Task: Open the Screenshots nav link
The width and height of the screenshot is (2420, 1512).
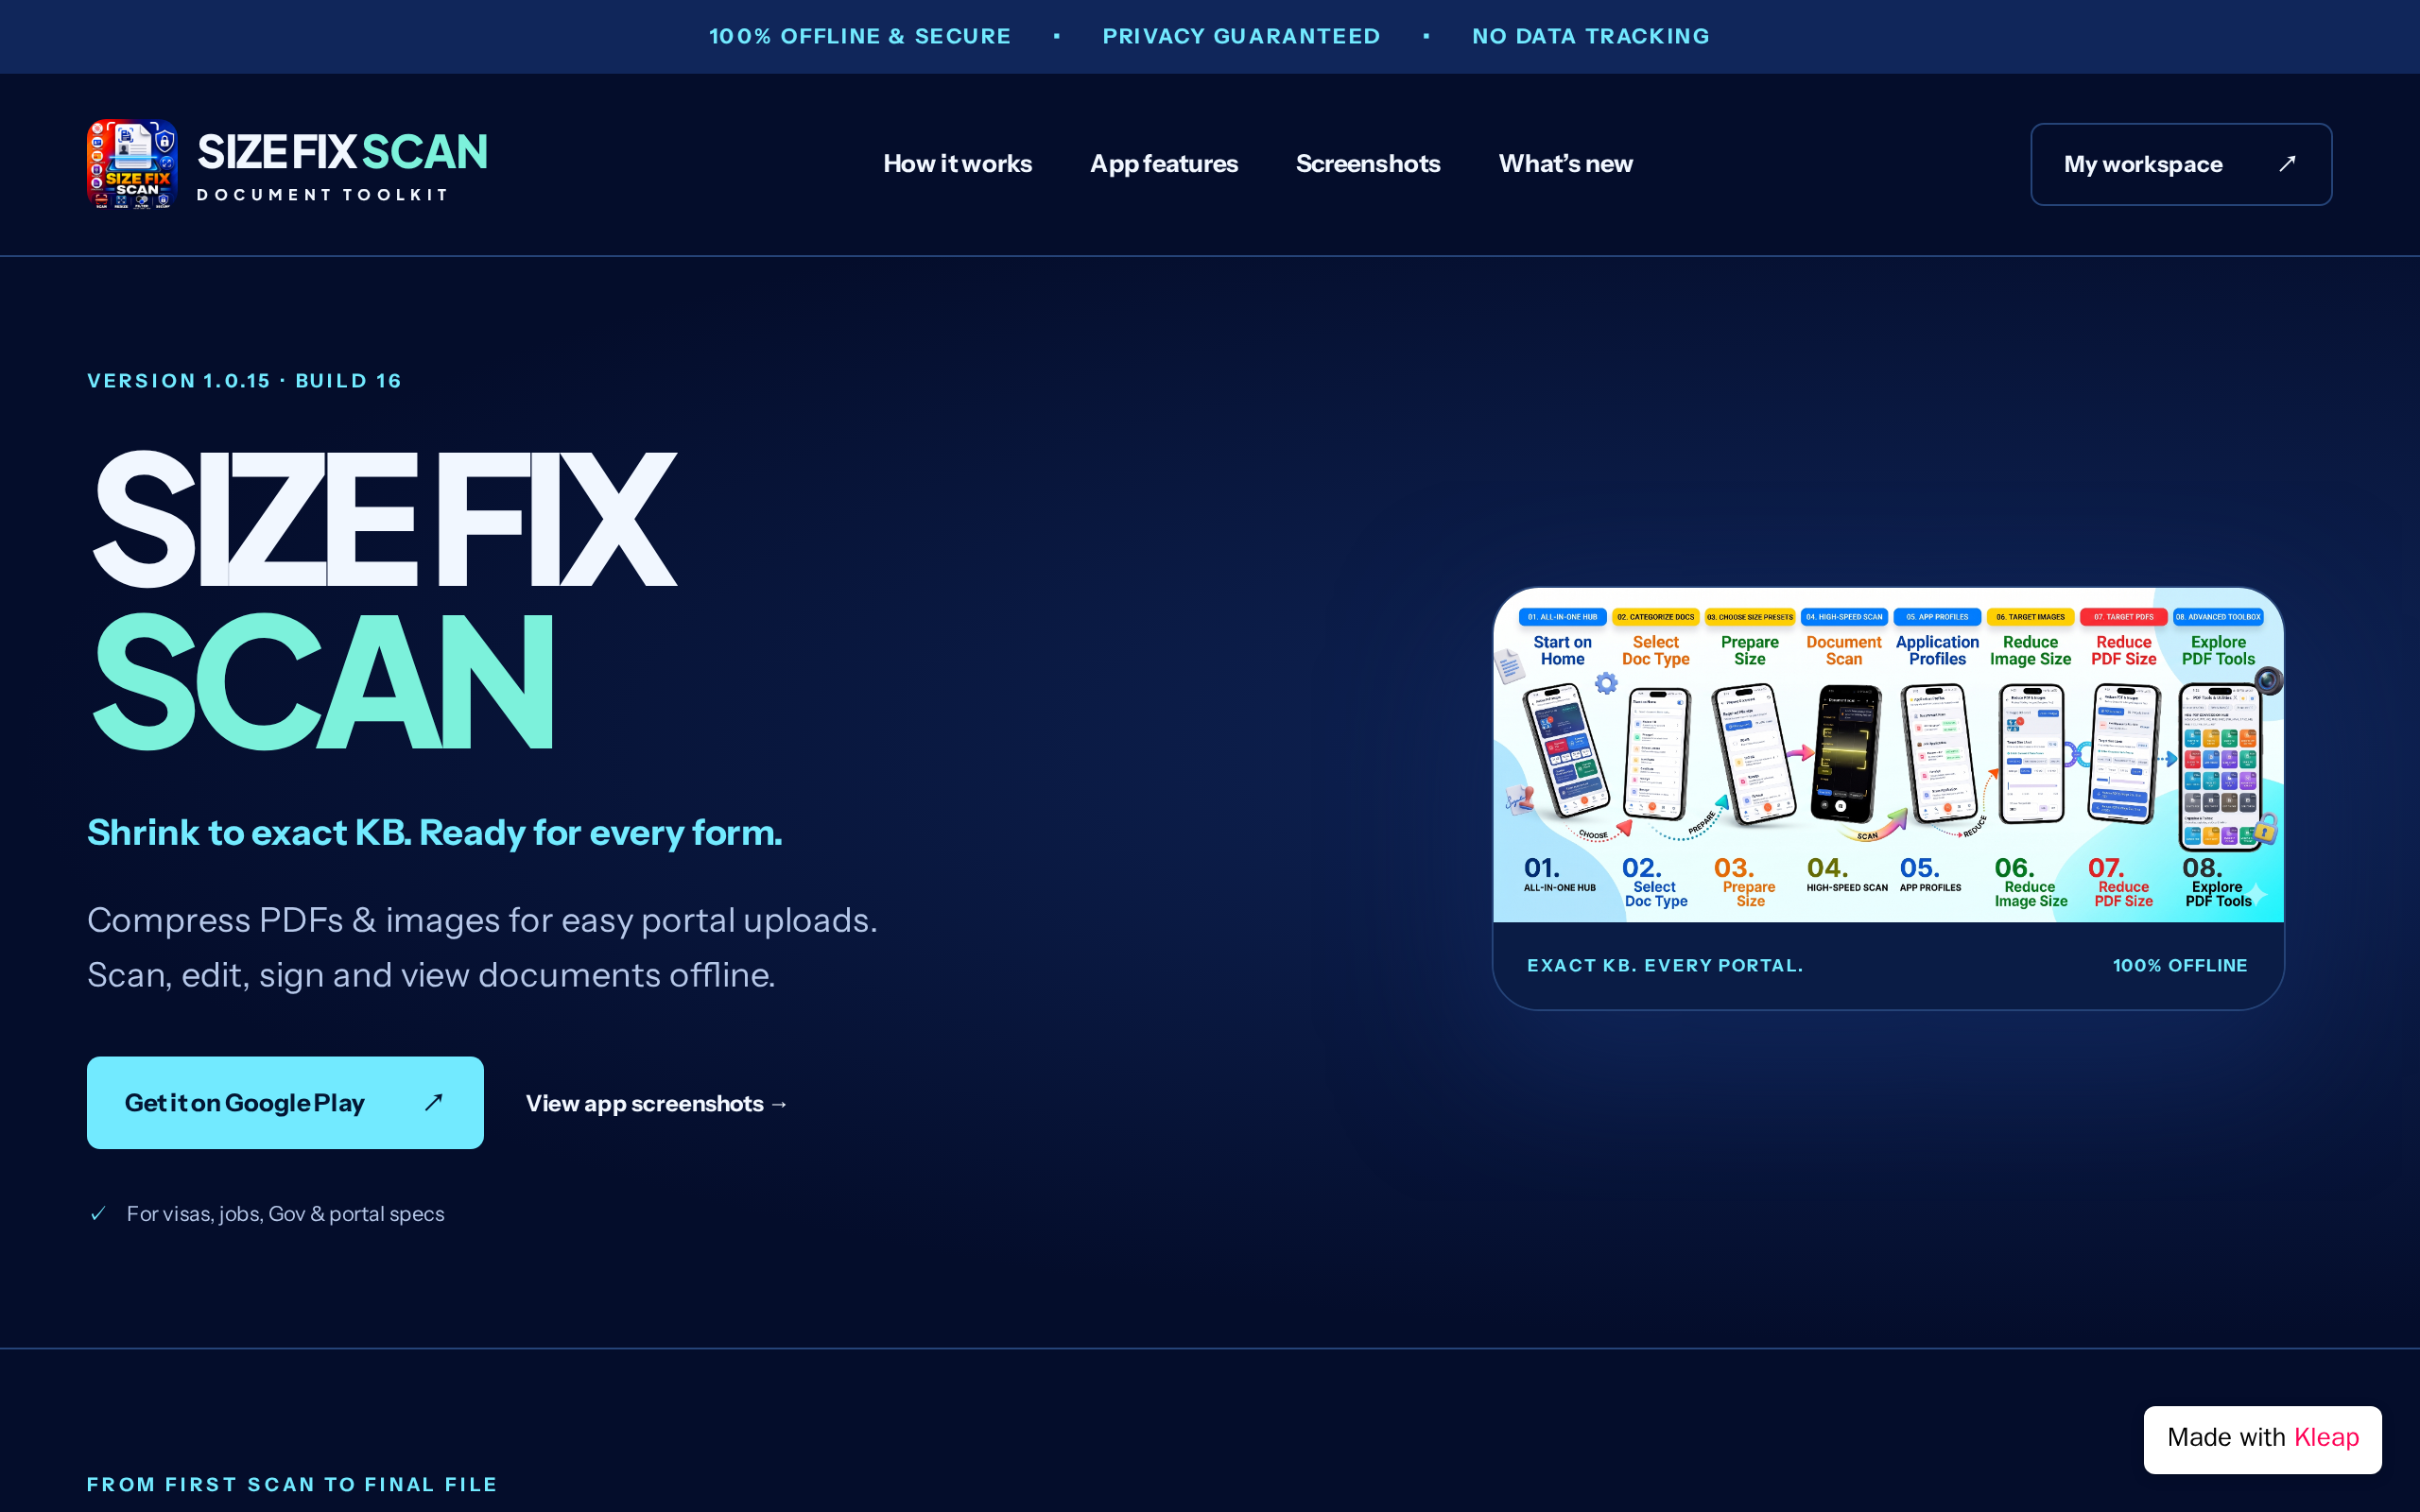Action: (1368, 164)
